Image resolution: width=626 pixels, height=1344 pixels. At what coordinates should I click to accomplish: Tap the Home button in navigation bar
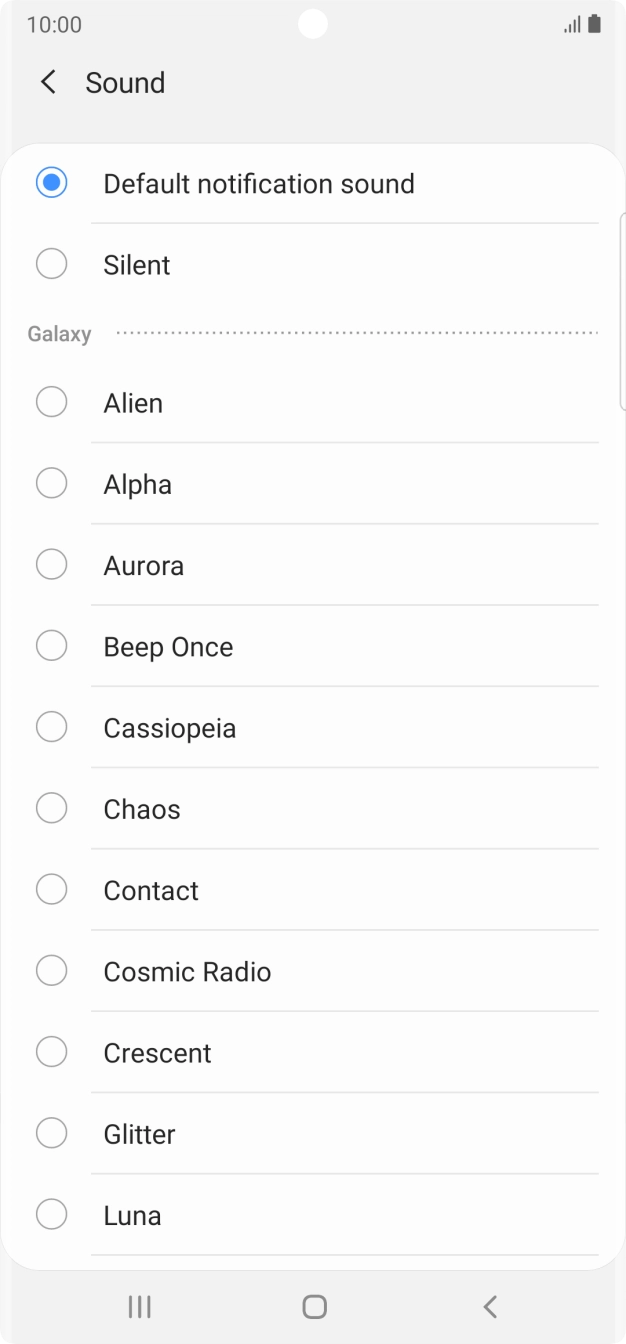coord(313,1306)
